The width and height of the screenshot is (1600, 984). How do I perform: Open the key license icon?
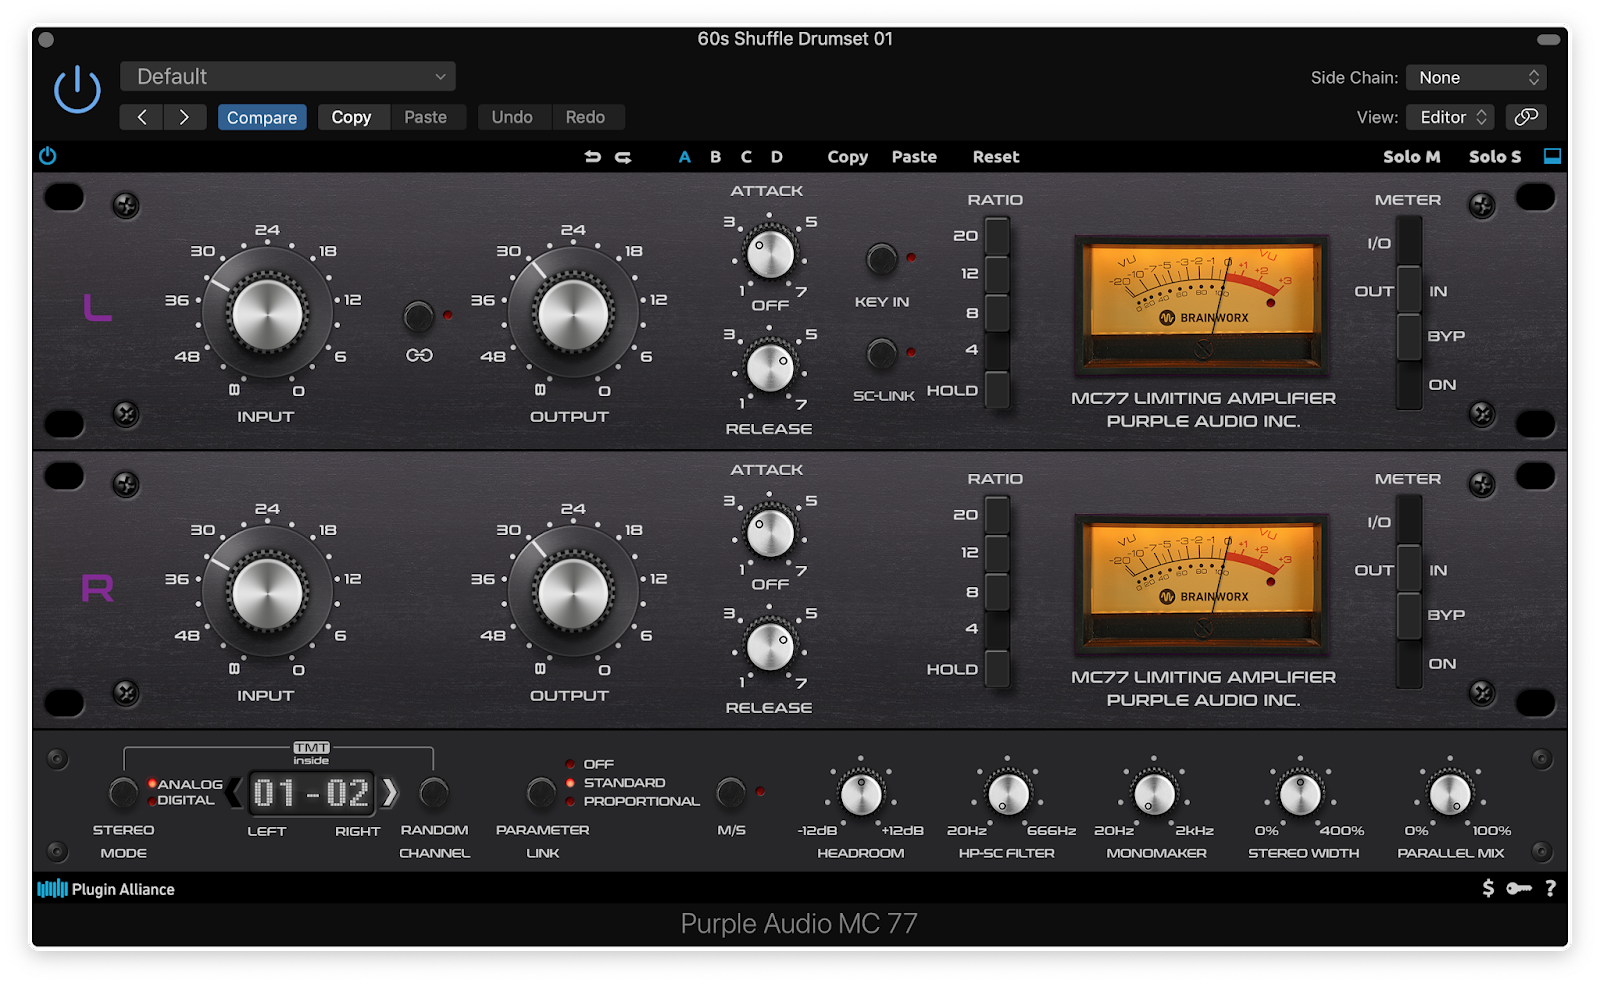[x=1519, y=888]
